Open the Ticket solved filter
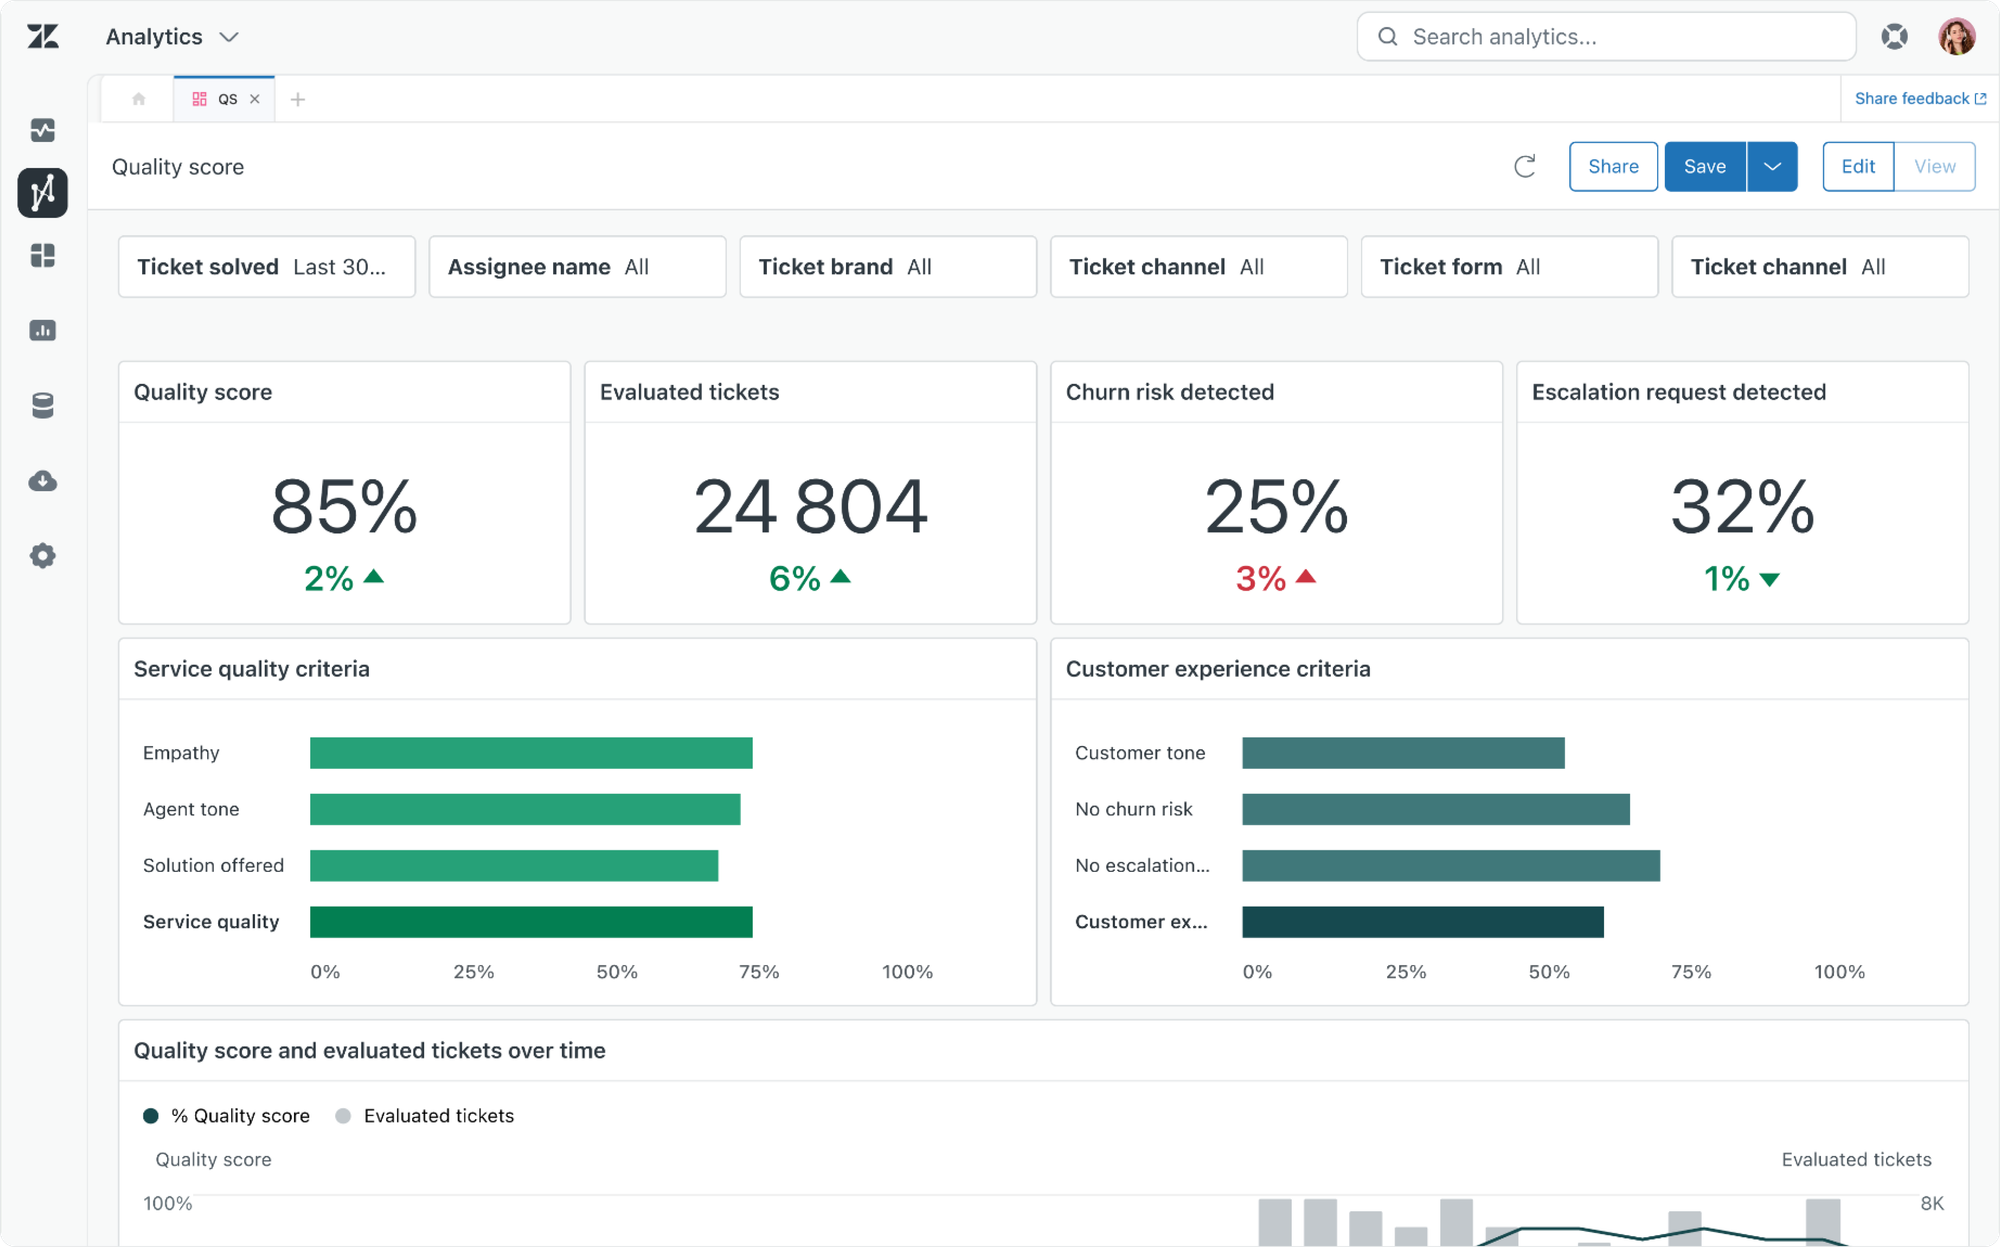Viewport: 2000px width, 1247px height. point(267,267)
